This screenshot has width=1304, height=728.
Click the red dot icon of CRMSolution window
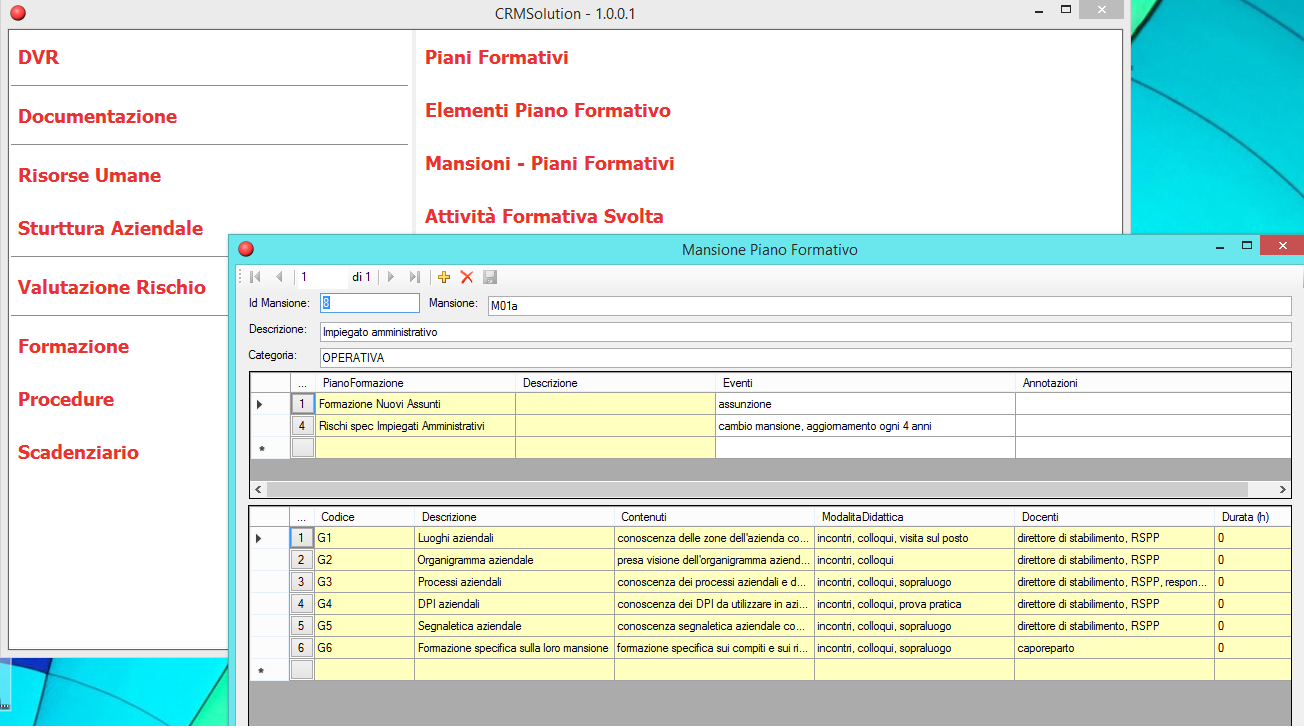click(x=17, y=13)
